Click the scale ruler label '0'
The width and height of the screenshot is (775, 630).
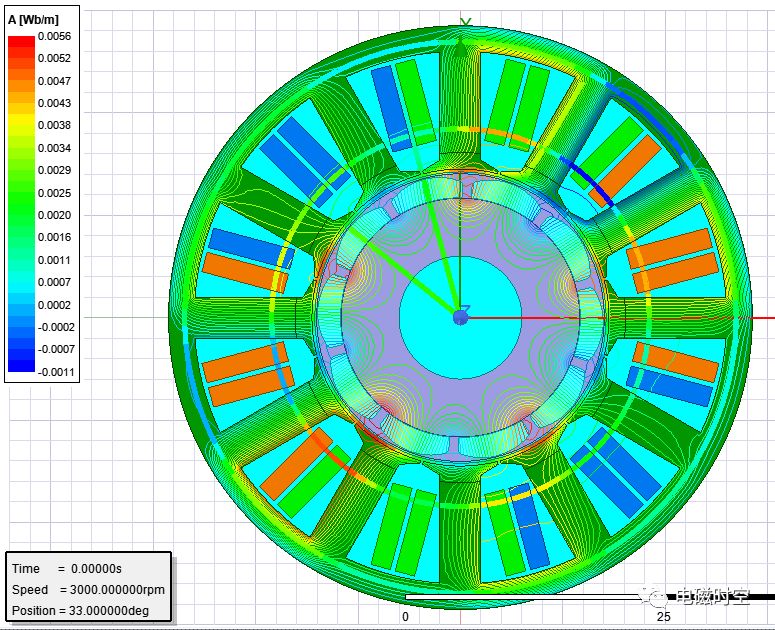(405, 617)
